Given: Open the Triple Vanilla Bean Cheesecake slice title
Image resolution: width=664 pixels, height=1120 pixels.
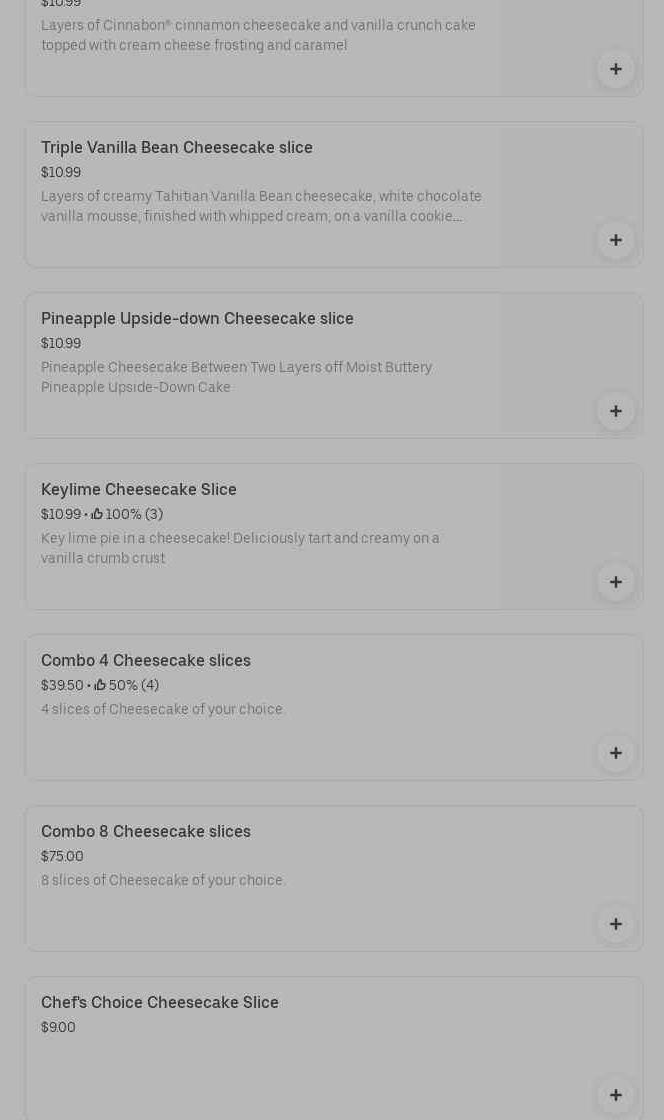Looking at the screenshot, I should pos(177,148).
